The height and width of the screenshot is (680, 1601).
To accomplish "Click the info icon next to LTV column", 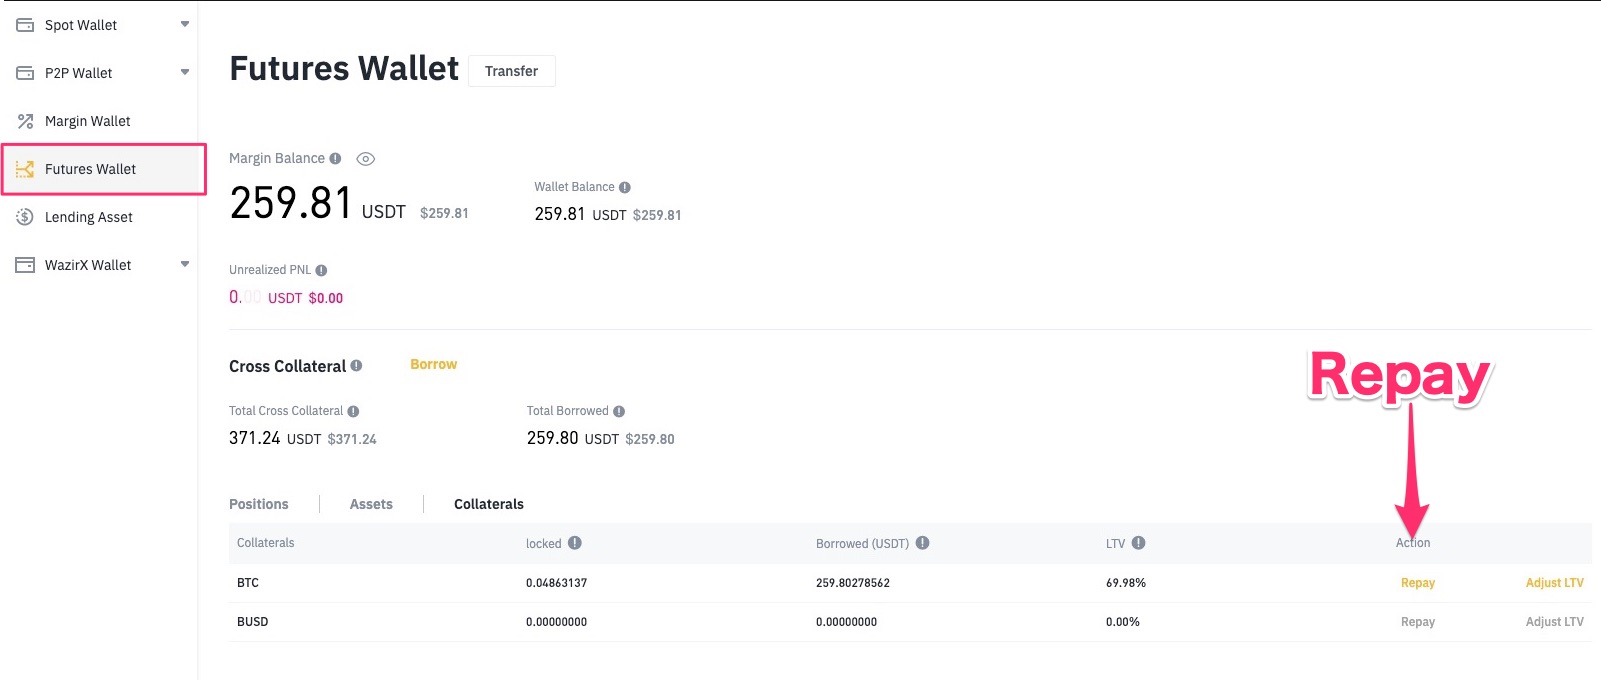I will tap(1138, 543).
